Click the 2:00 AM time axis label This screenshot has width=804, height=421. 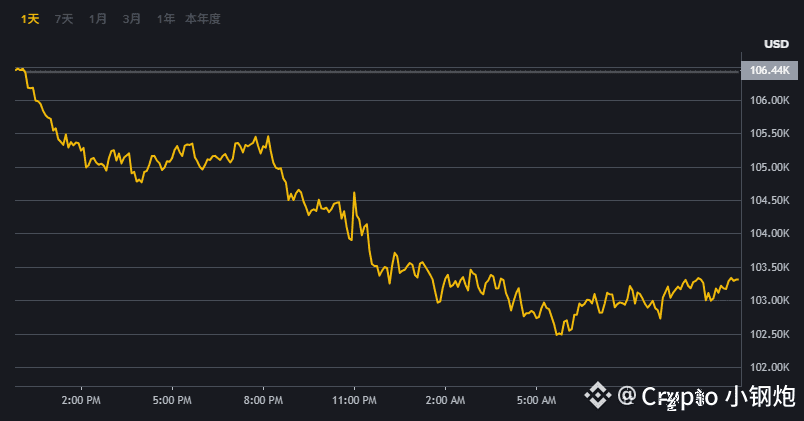[x=445, y=400]
